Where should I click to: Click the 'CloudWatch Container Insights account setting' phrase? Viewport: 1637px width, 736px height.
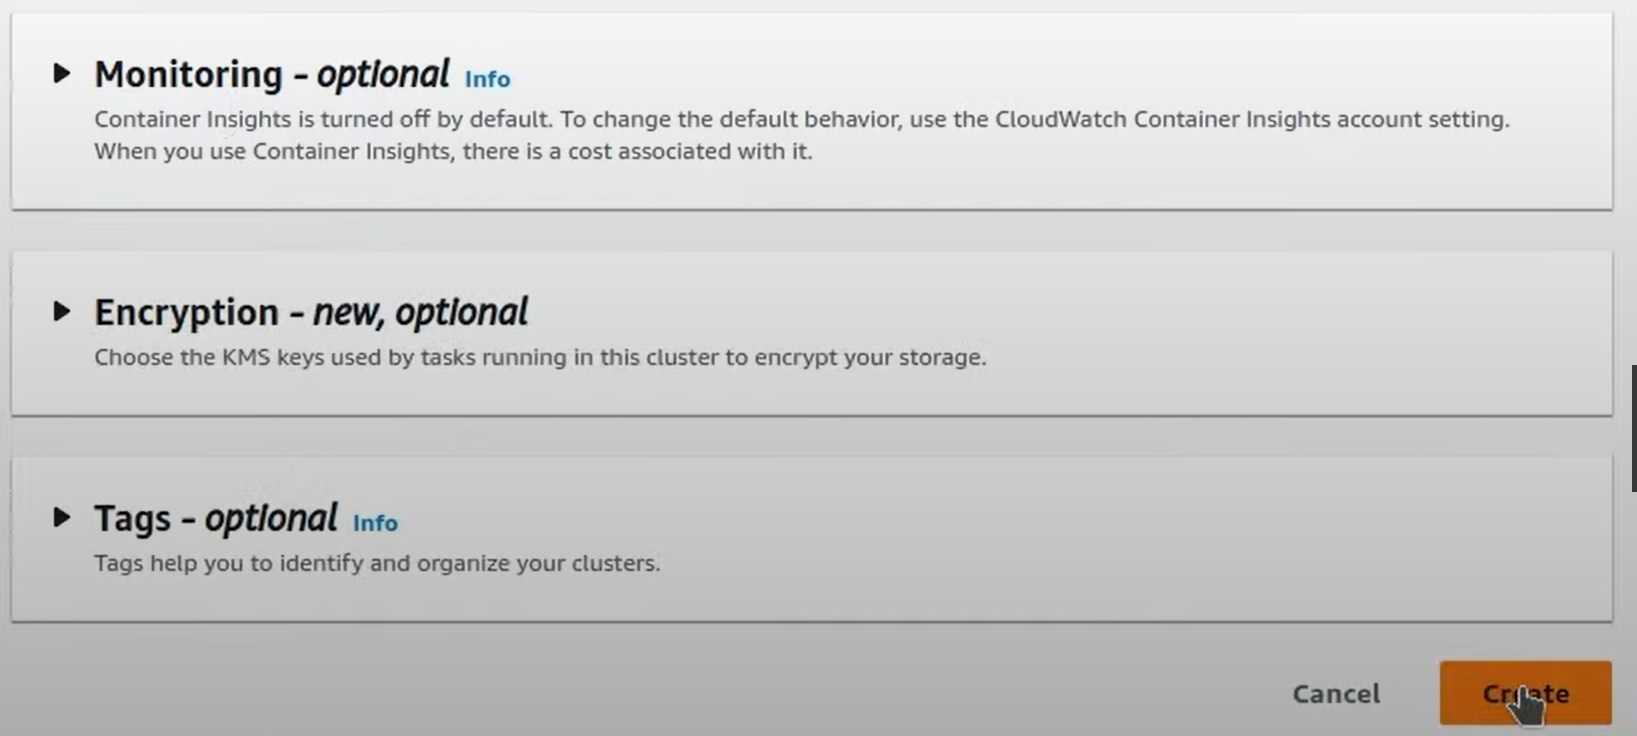1252,119
